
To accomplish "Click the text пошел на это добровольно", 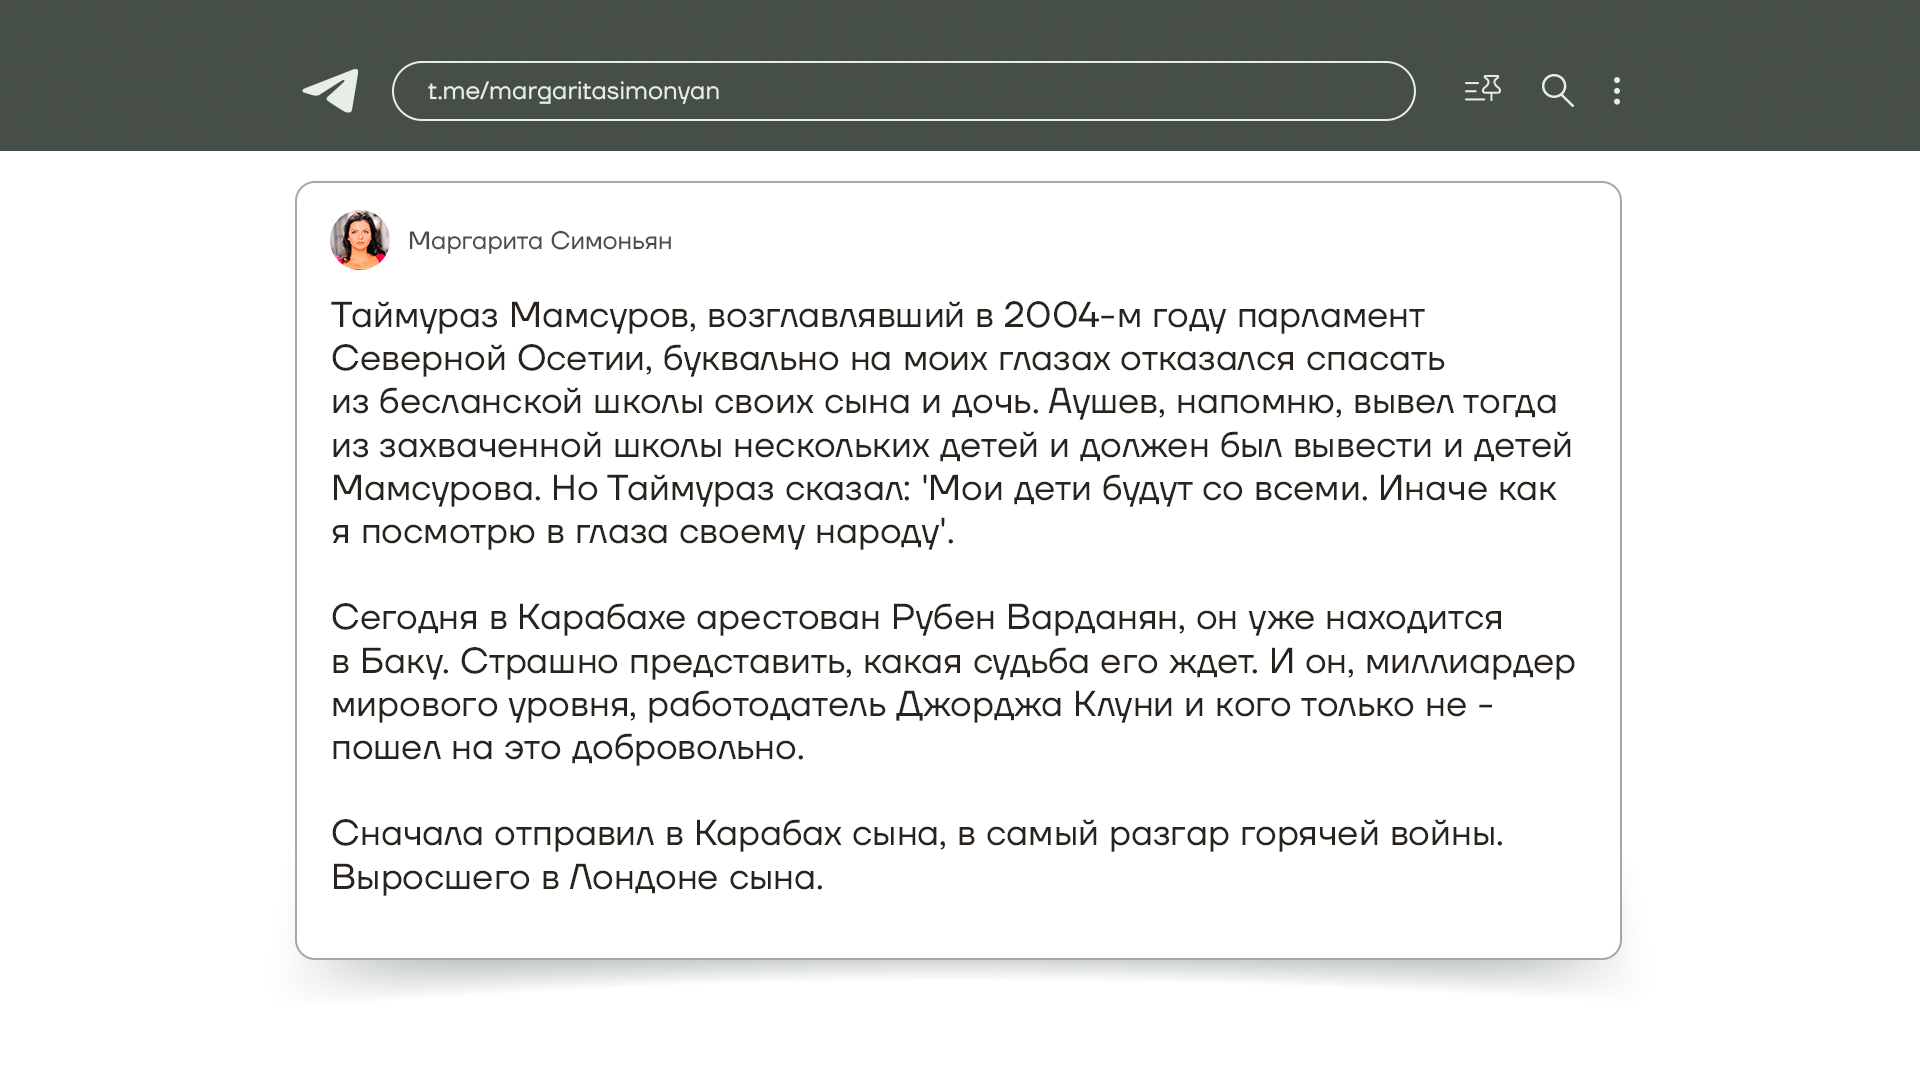I will (x=567, y=748).
